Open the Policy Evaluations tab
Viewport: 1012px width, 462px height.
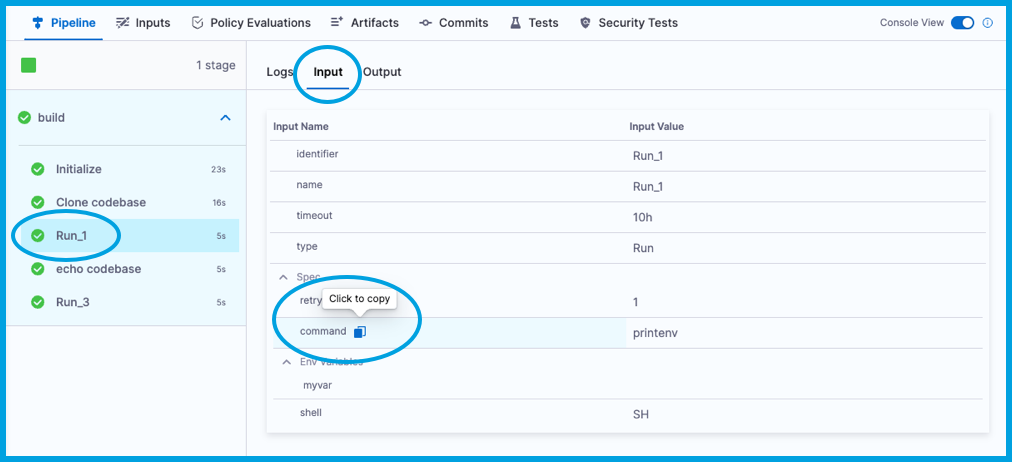250,23
